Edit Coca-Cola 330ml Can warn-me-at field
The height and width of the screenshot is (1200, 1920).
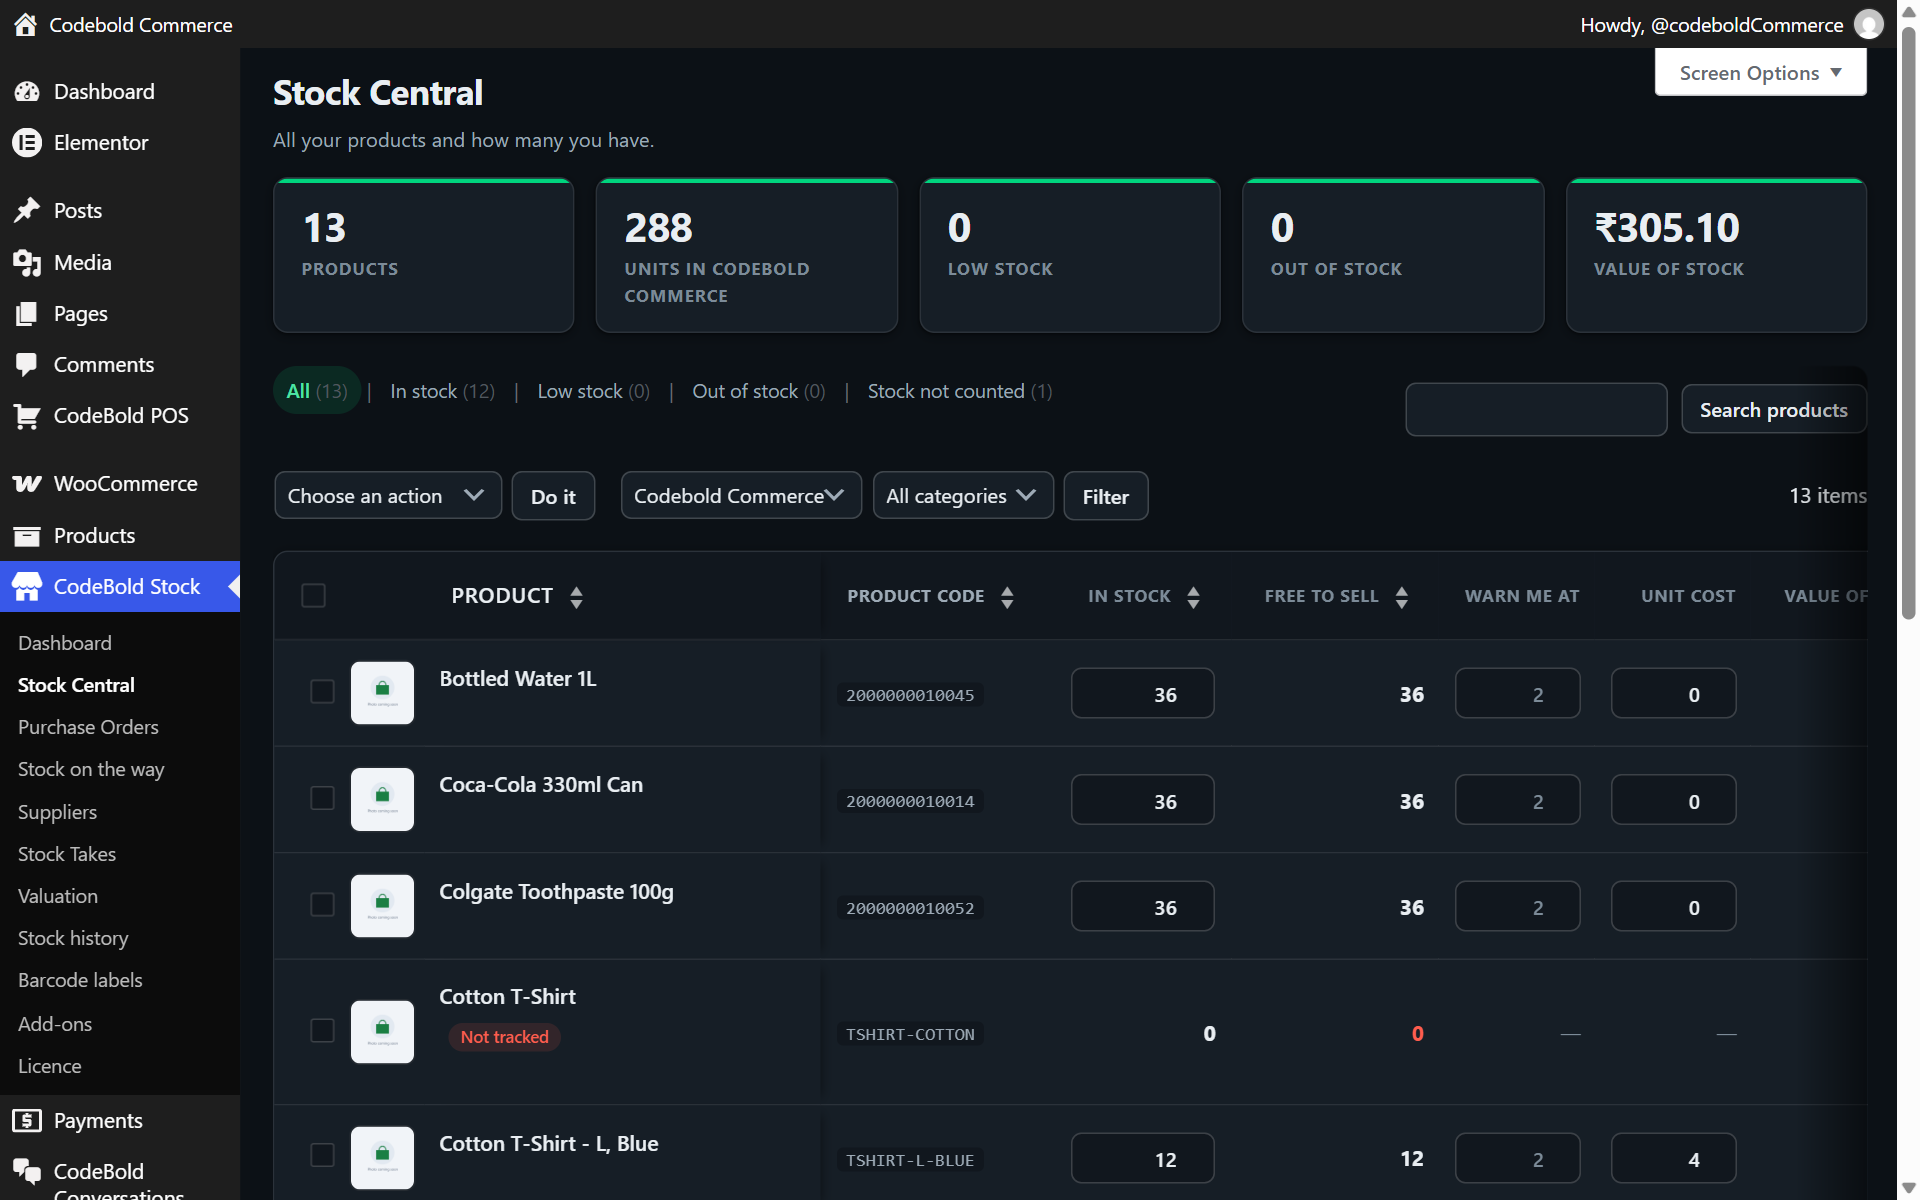point(1517,800)
